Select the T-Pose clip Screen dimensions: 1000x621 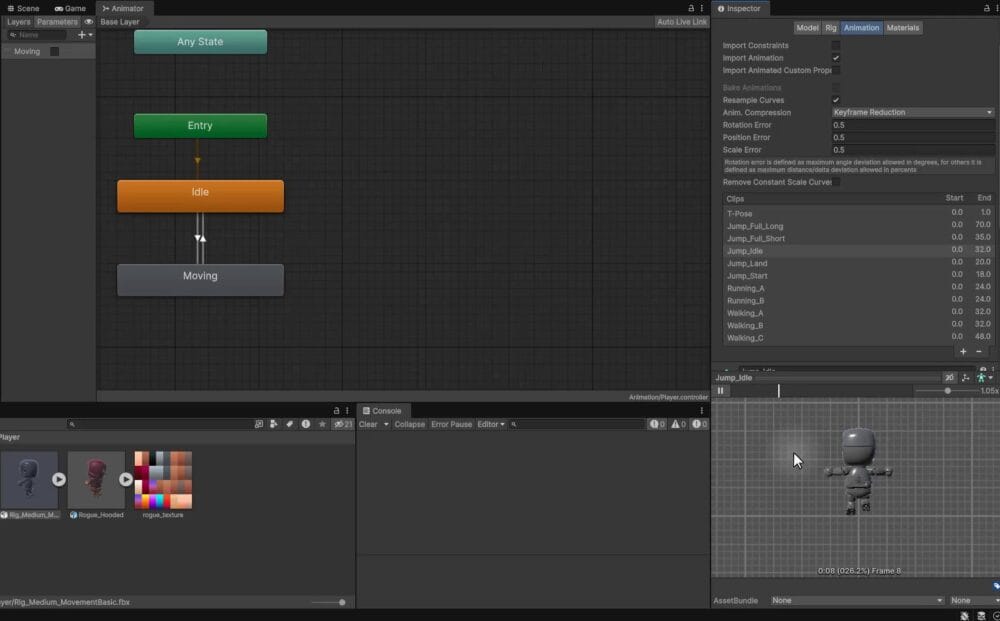pyautogui.click(x=858, y=214)
